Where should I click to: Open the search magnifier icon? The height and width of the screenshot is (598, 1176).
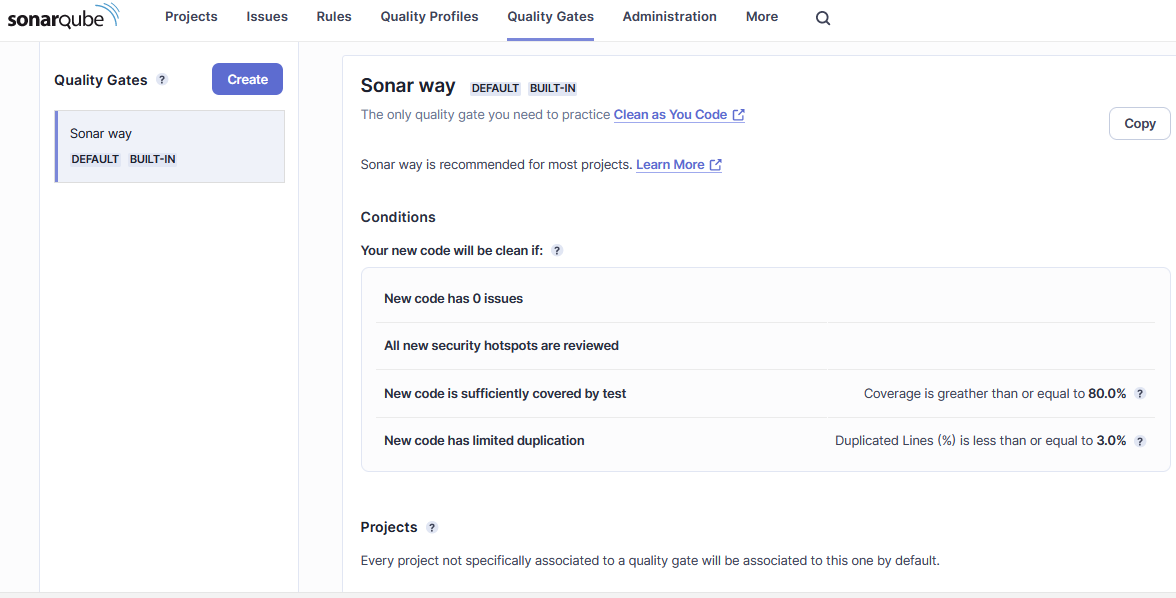click(823, 18)
